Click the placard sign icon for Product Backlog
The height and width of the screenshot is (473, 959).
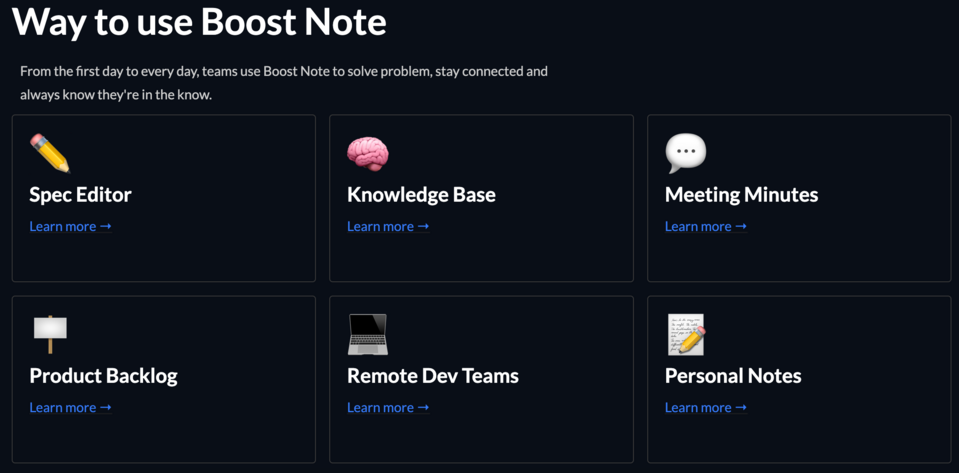[x=50, y=334]
